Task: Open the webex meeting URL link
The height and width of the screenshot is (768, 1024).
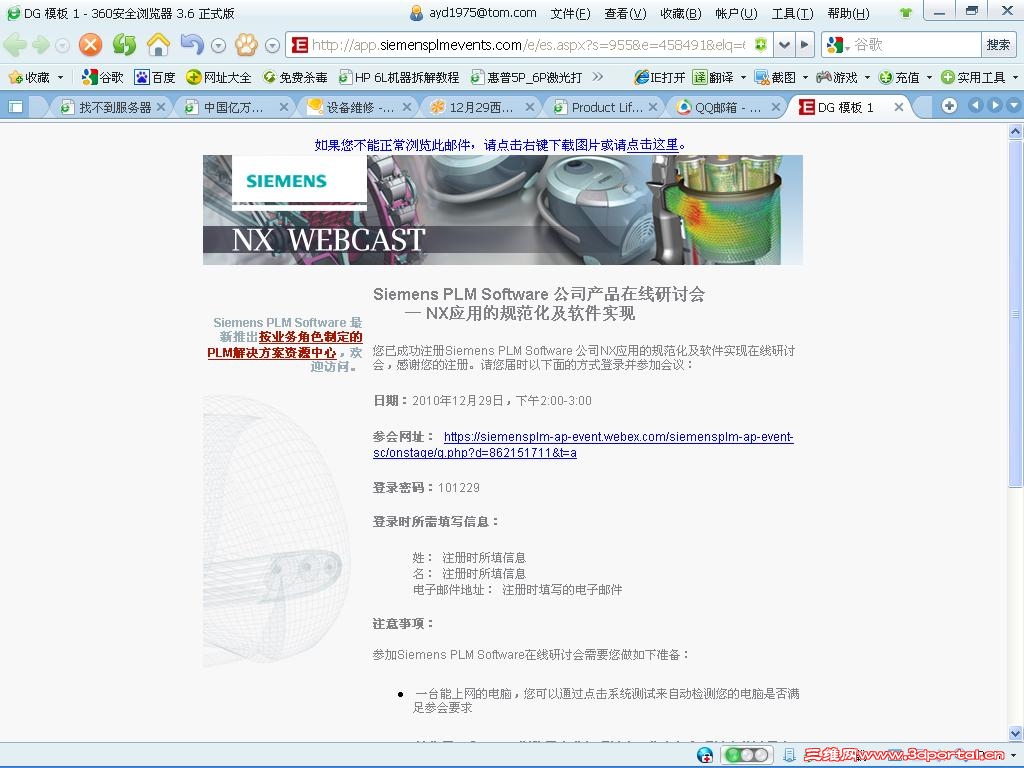Action: (583, 445)
